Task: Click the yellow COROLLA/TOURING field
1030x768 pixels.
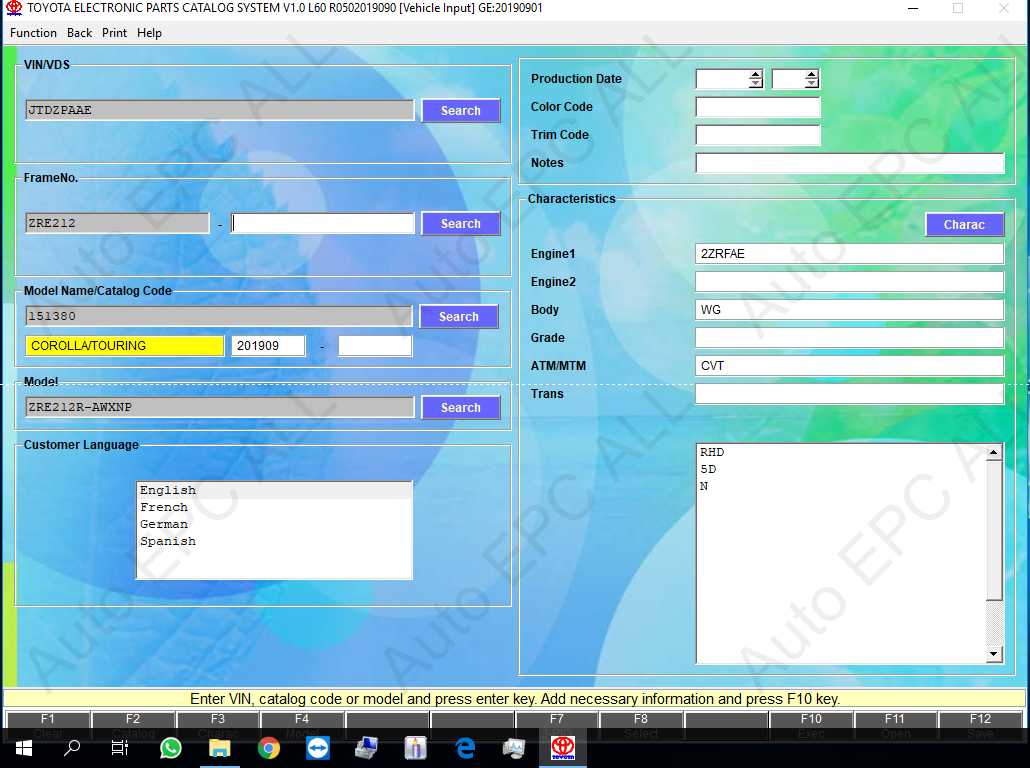Action: pos(125,346)
